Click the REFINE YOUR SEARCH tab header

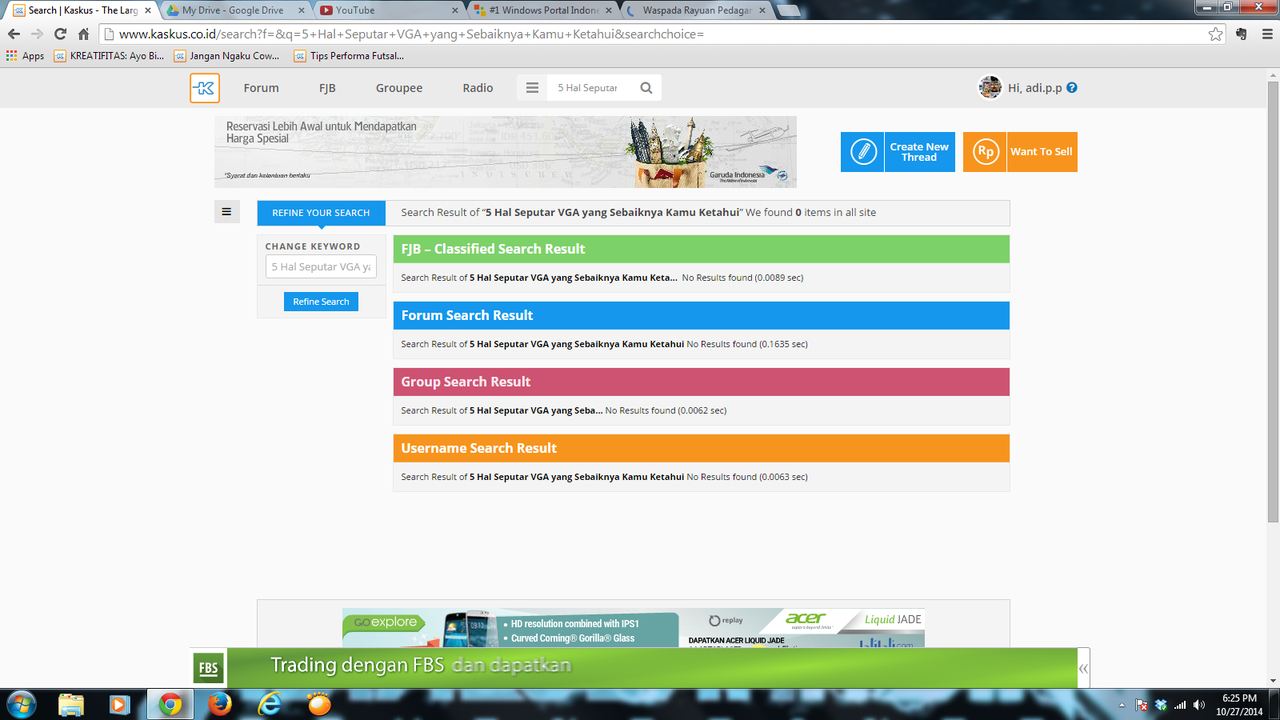click(321, 213)
